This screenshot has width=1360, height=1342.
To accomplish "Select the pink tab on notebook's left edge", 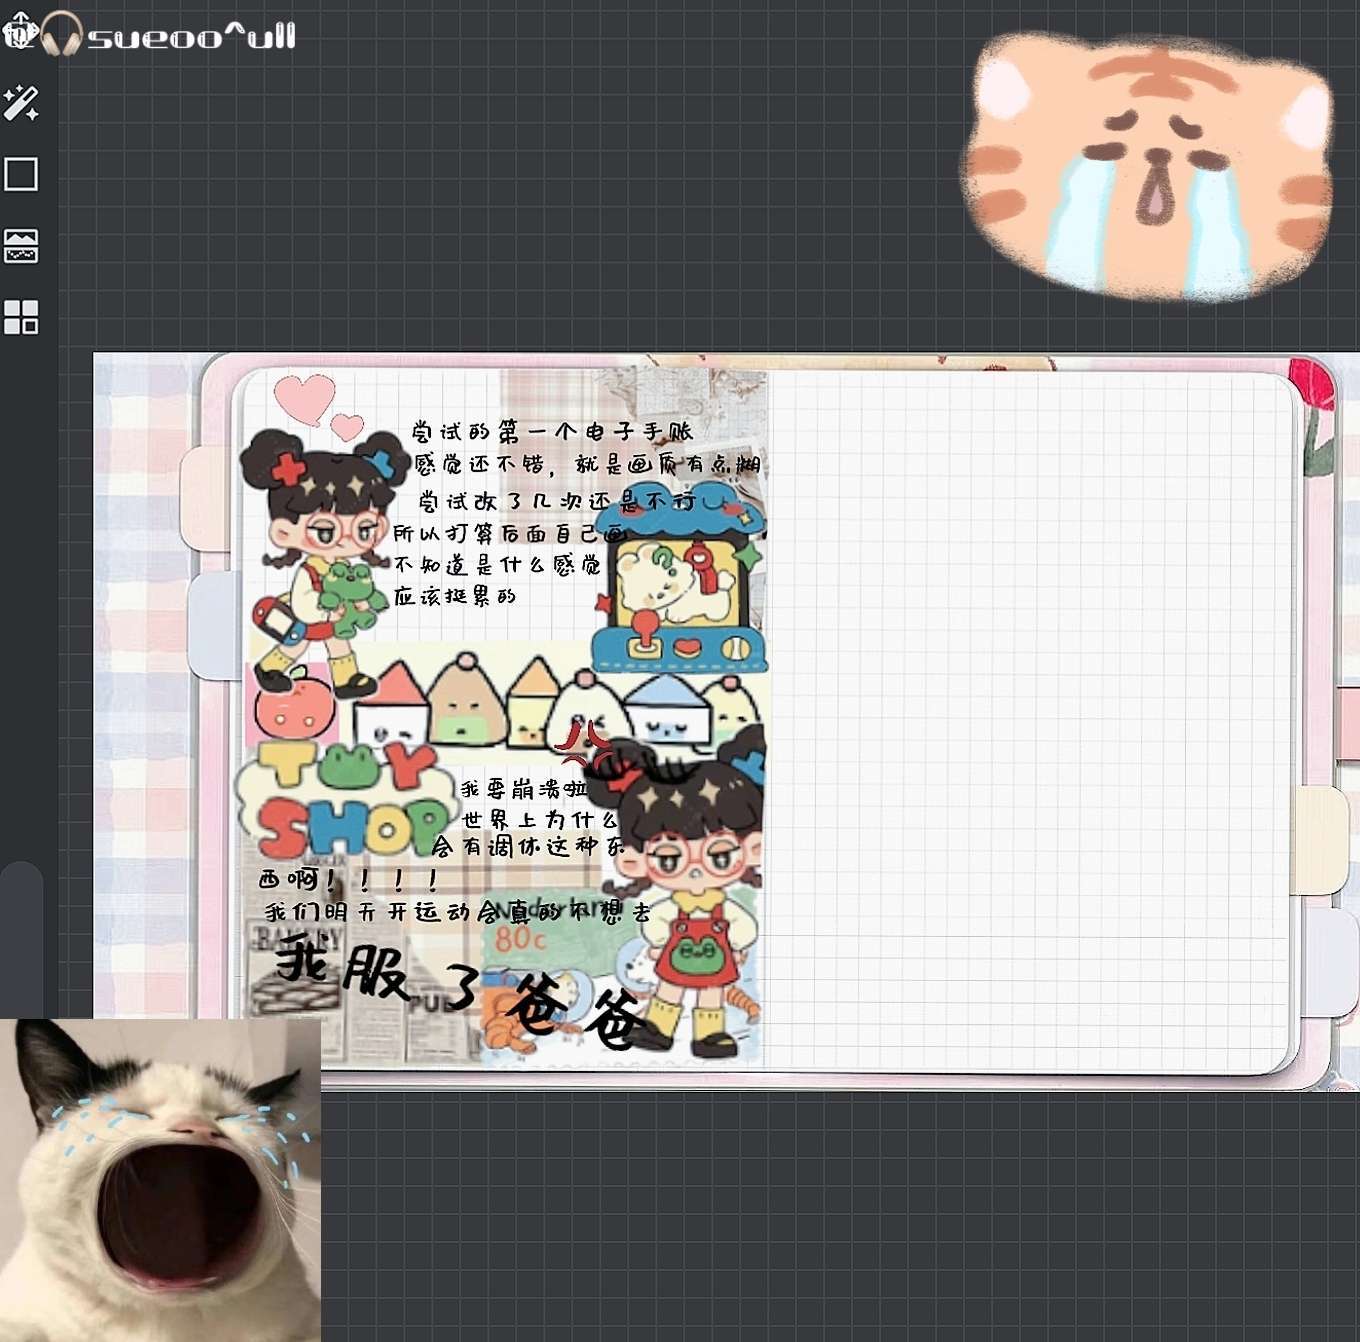I will pos(207,499).
